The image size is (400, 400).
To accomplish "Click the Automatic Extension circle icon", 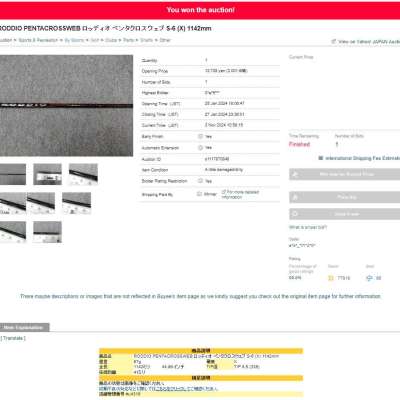I will (x=200, y=148).
